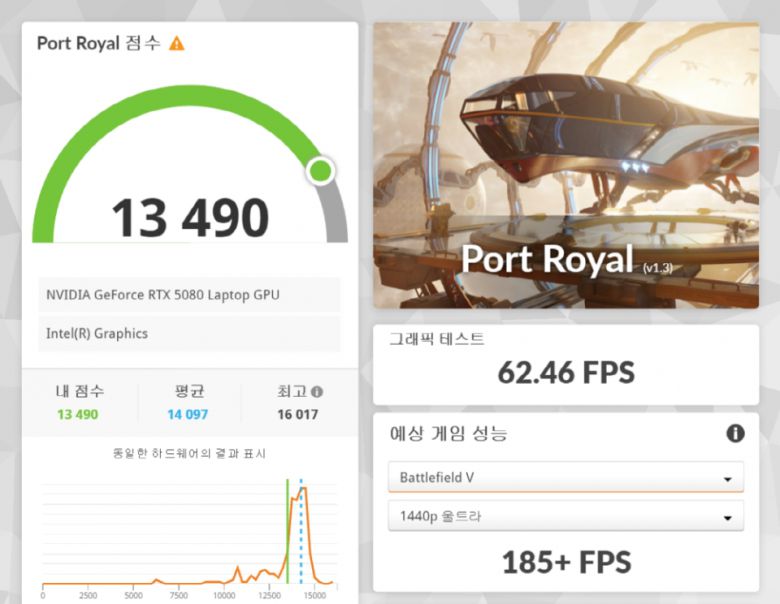Click the 동일한 하드웨어의 결과 표시 chart caption

[190, 454]
